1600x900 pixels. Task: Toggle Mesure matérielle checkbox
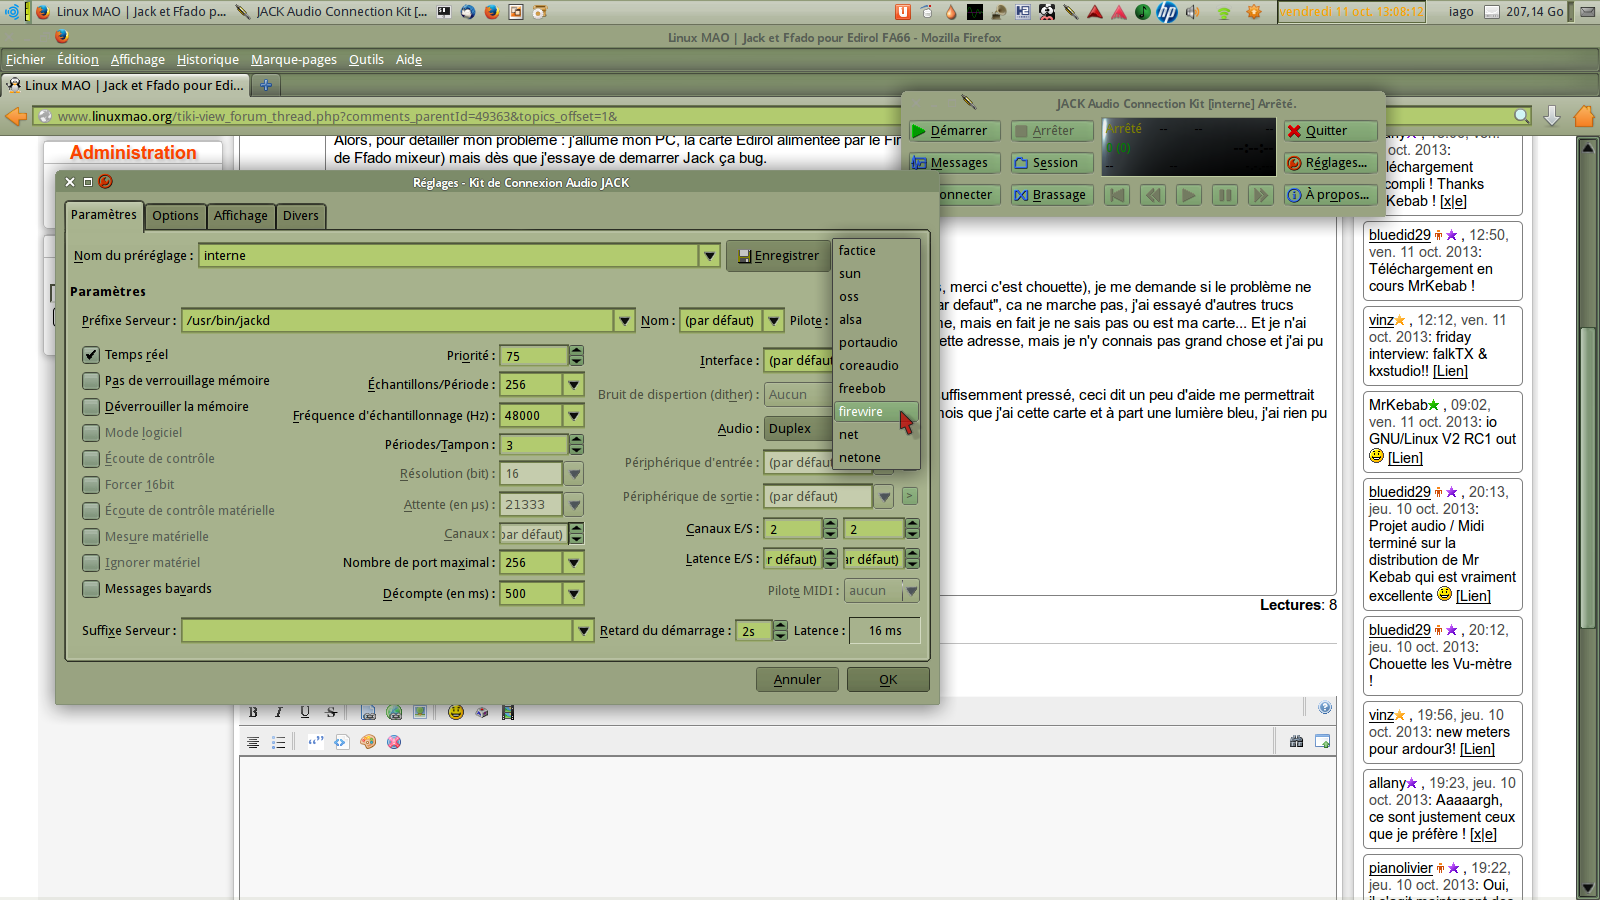[91, 537]
